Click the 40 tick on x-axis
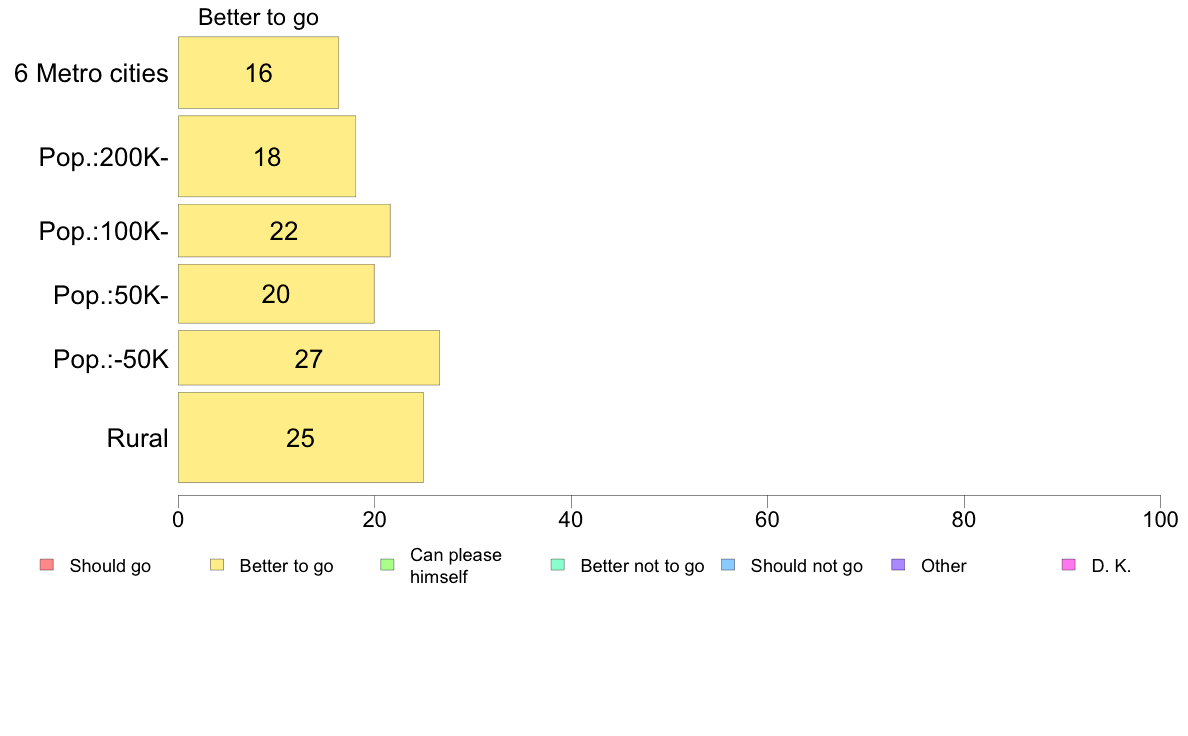The height and width of the screenshot is (736, 1188). (x=571, y=519)
